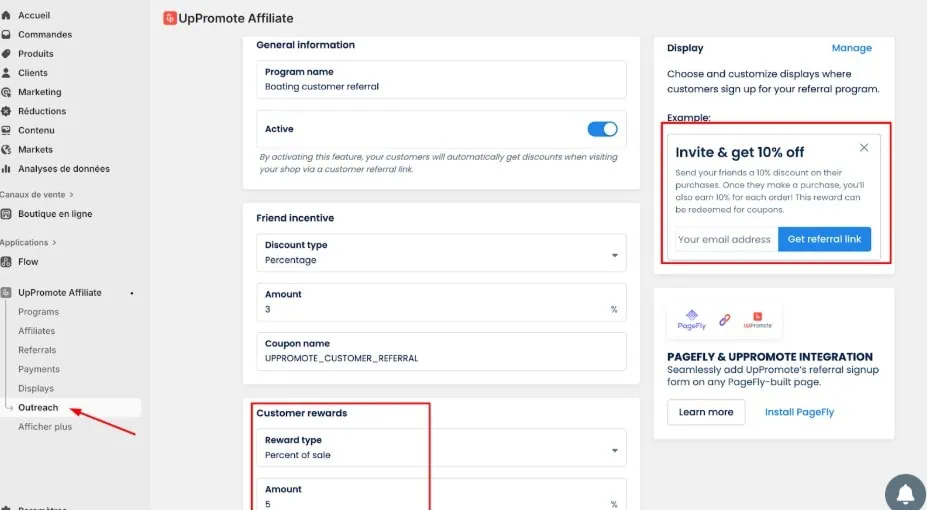Click the Customer rewards Amount field
This screenshot has width=927, height=510.
point(441,494)
